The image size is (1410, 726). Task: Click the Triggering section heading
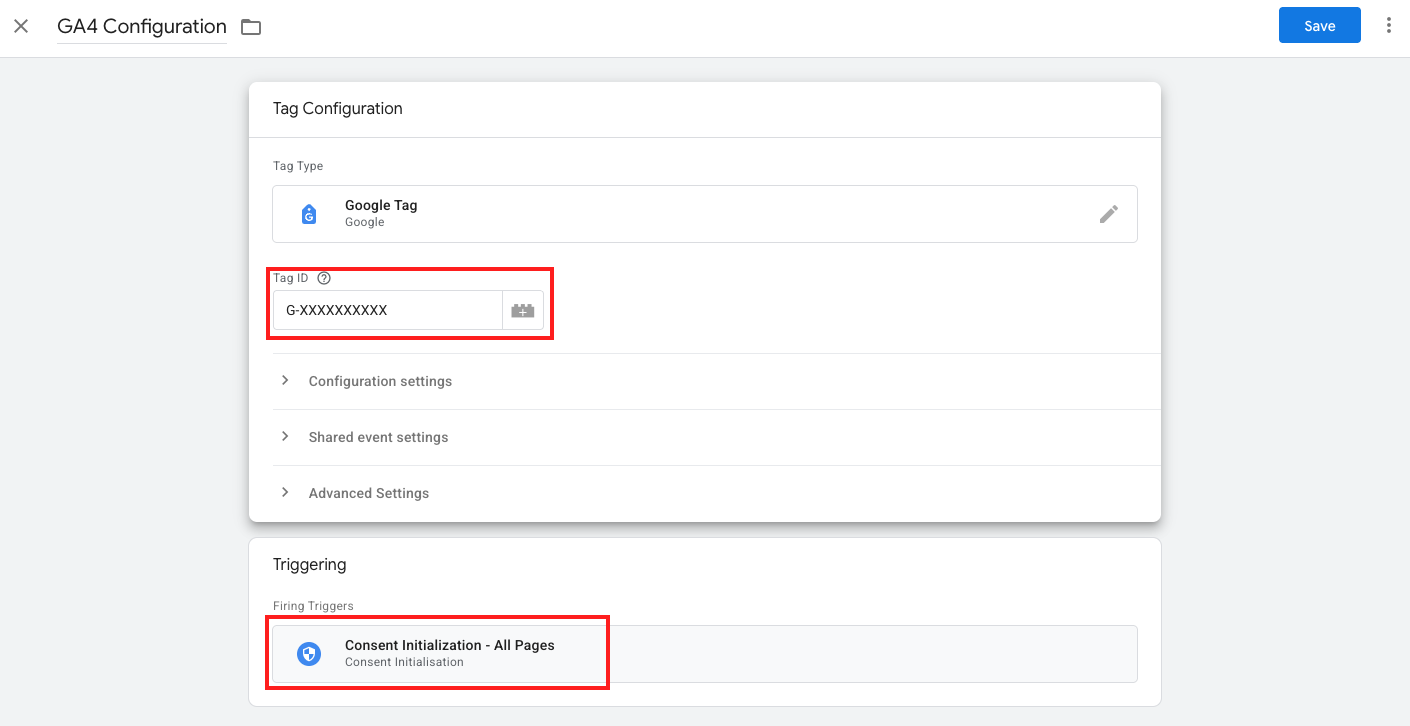[x=310, y=565]
